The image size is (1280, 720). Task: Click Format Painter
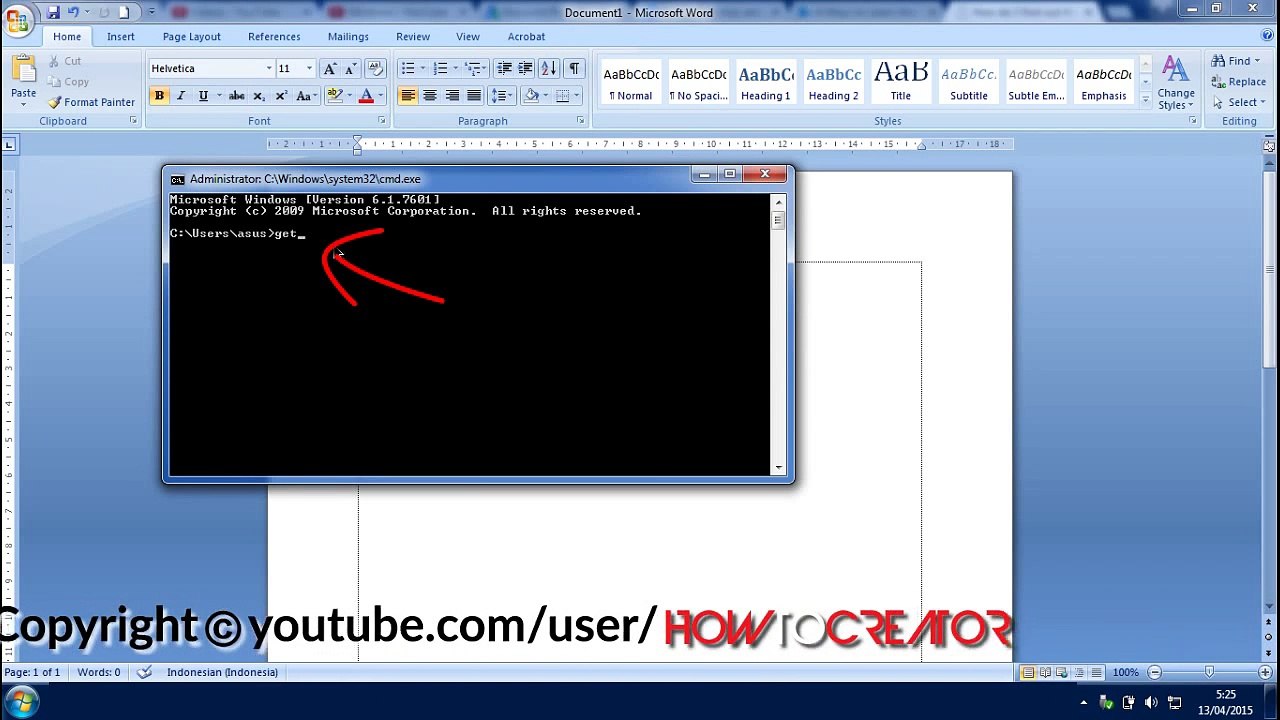91,102
